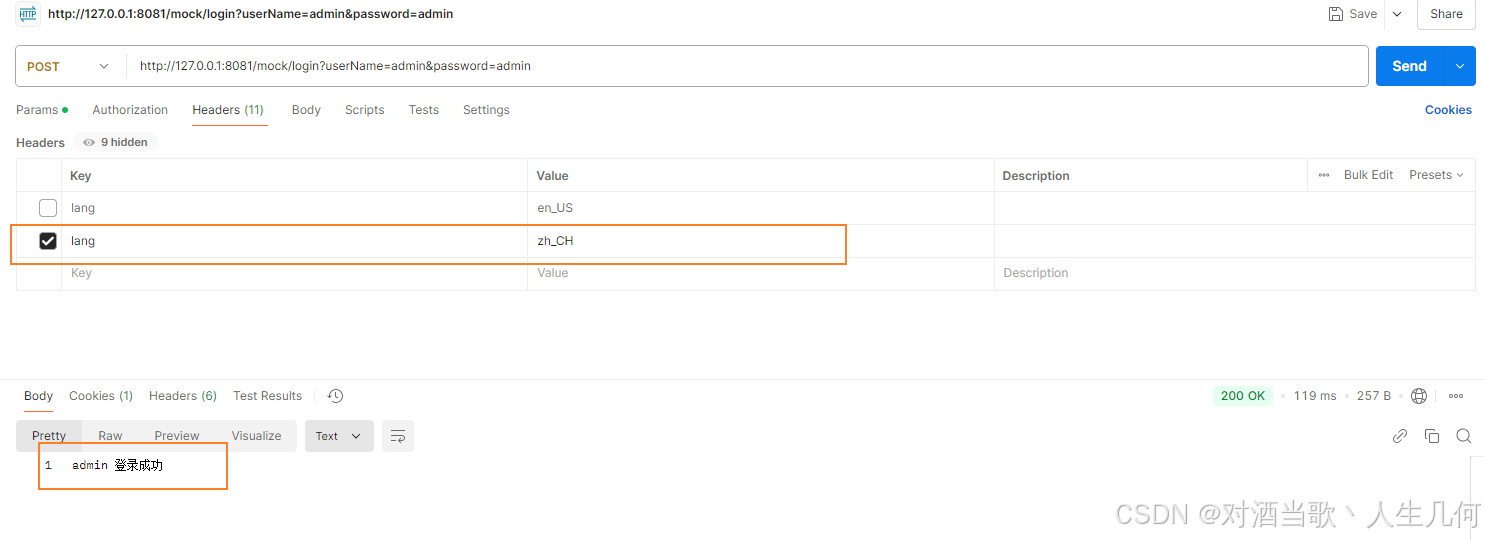Open response history clock icon

[x=336, y=396]
